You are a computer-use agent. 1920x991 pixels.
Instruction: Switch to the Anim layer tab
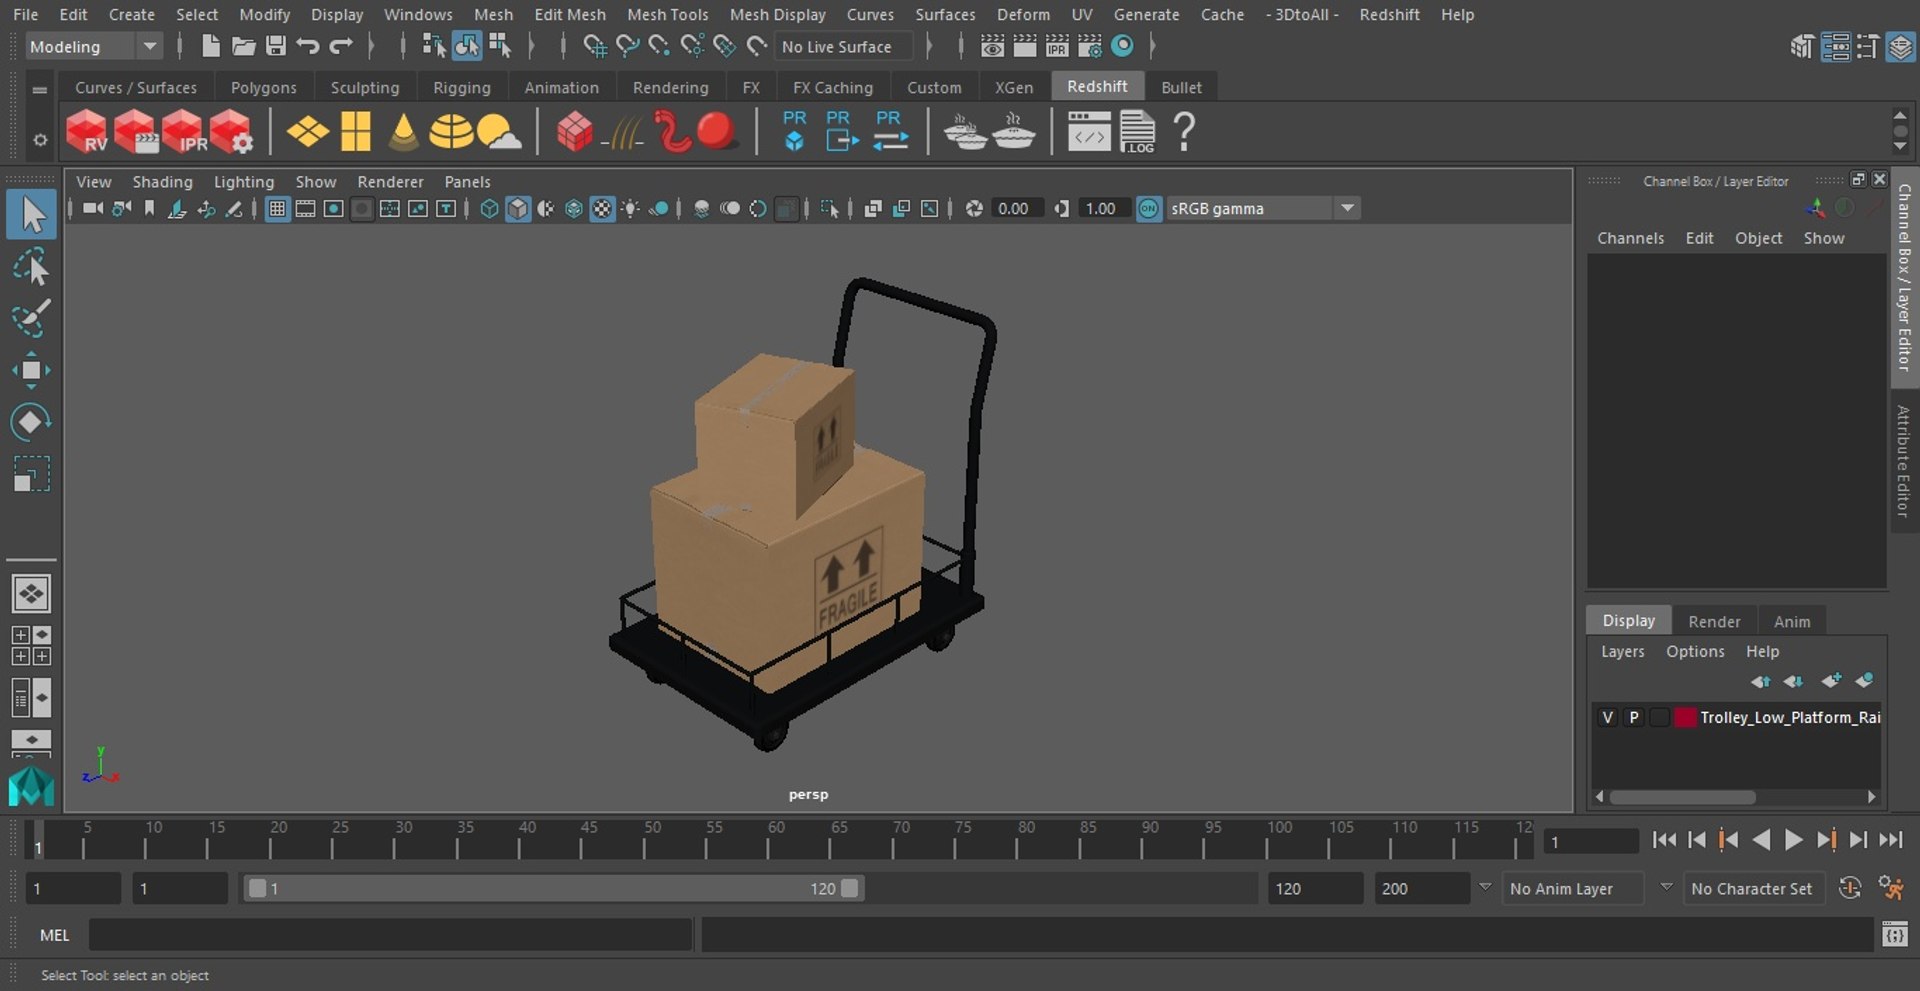(1791, 621)
